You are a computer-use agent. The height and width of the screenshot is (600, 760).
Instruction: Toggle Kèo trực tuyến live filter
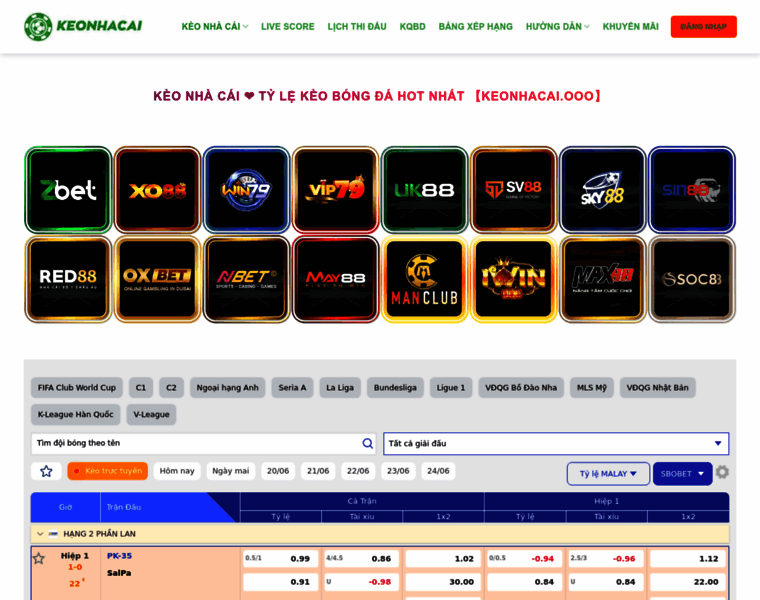tap(108, 471)
